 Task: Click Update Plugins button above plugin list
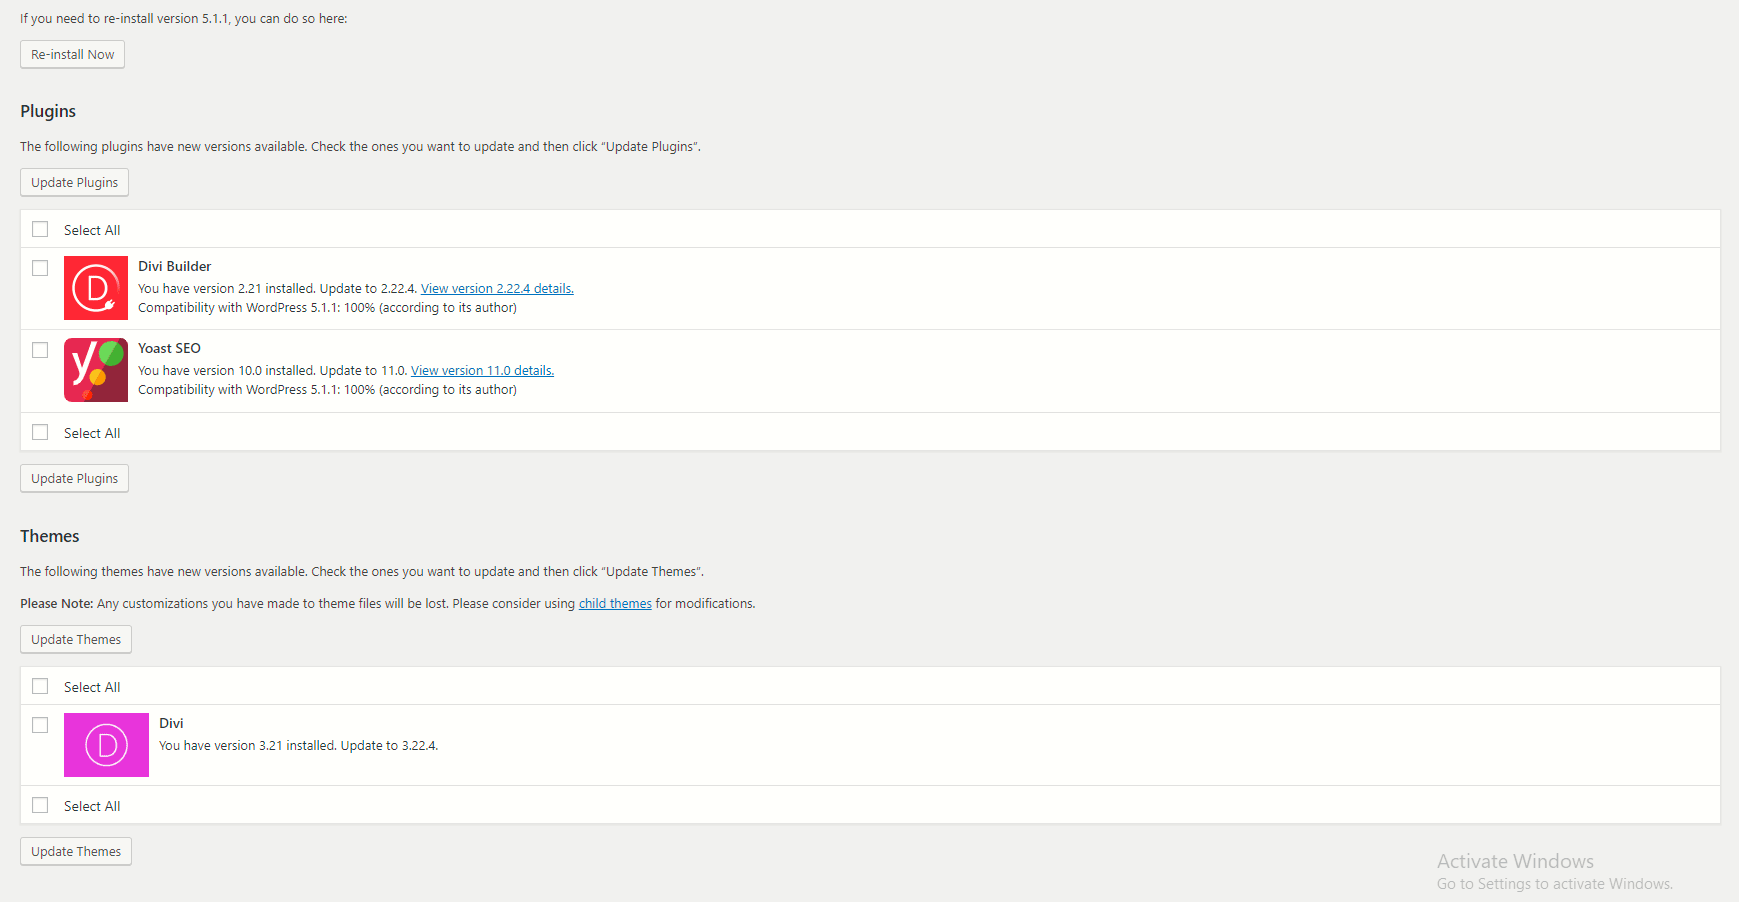click(x=74, y=182)
